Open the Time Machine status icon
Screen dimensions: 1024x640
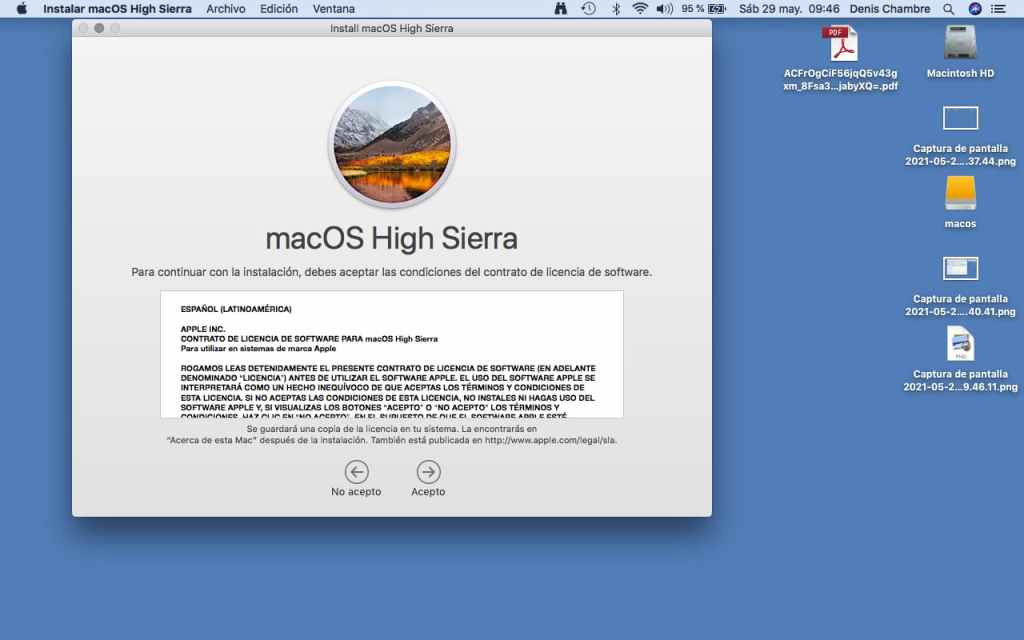[x=589, y=9]
